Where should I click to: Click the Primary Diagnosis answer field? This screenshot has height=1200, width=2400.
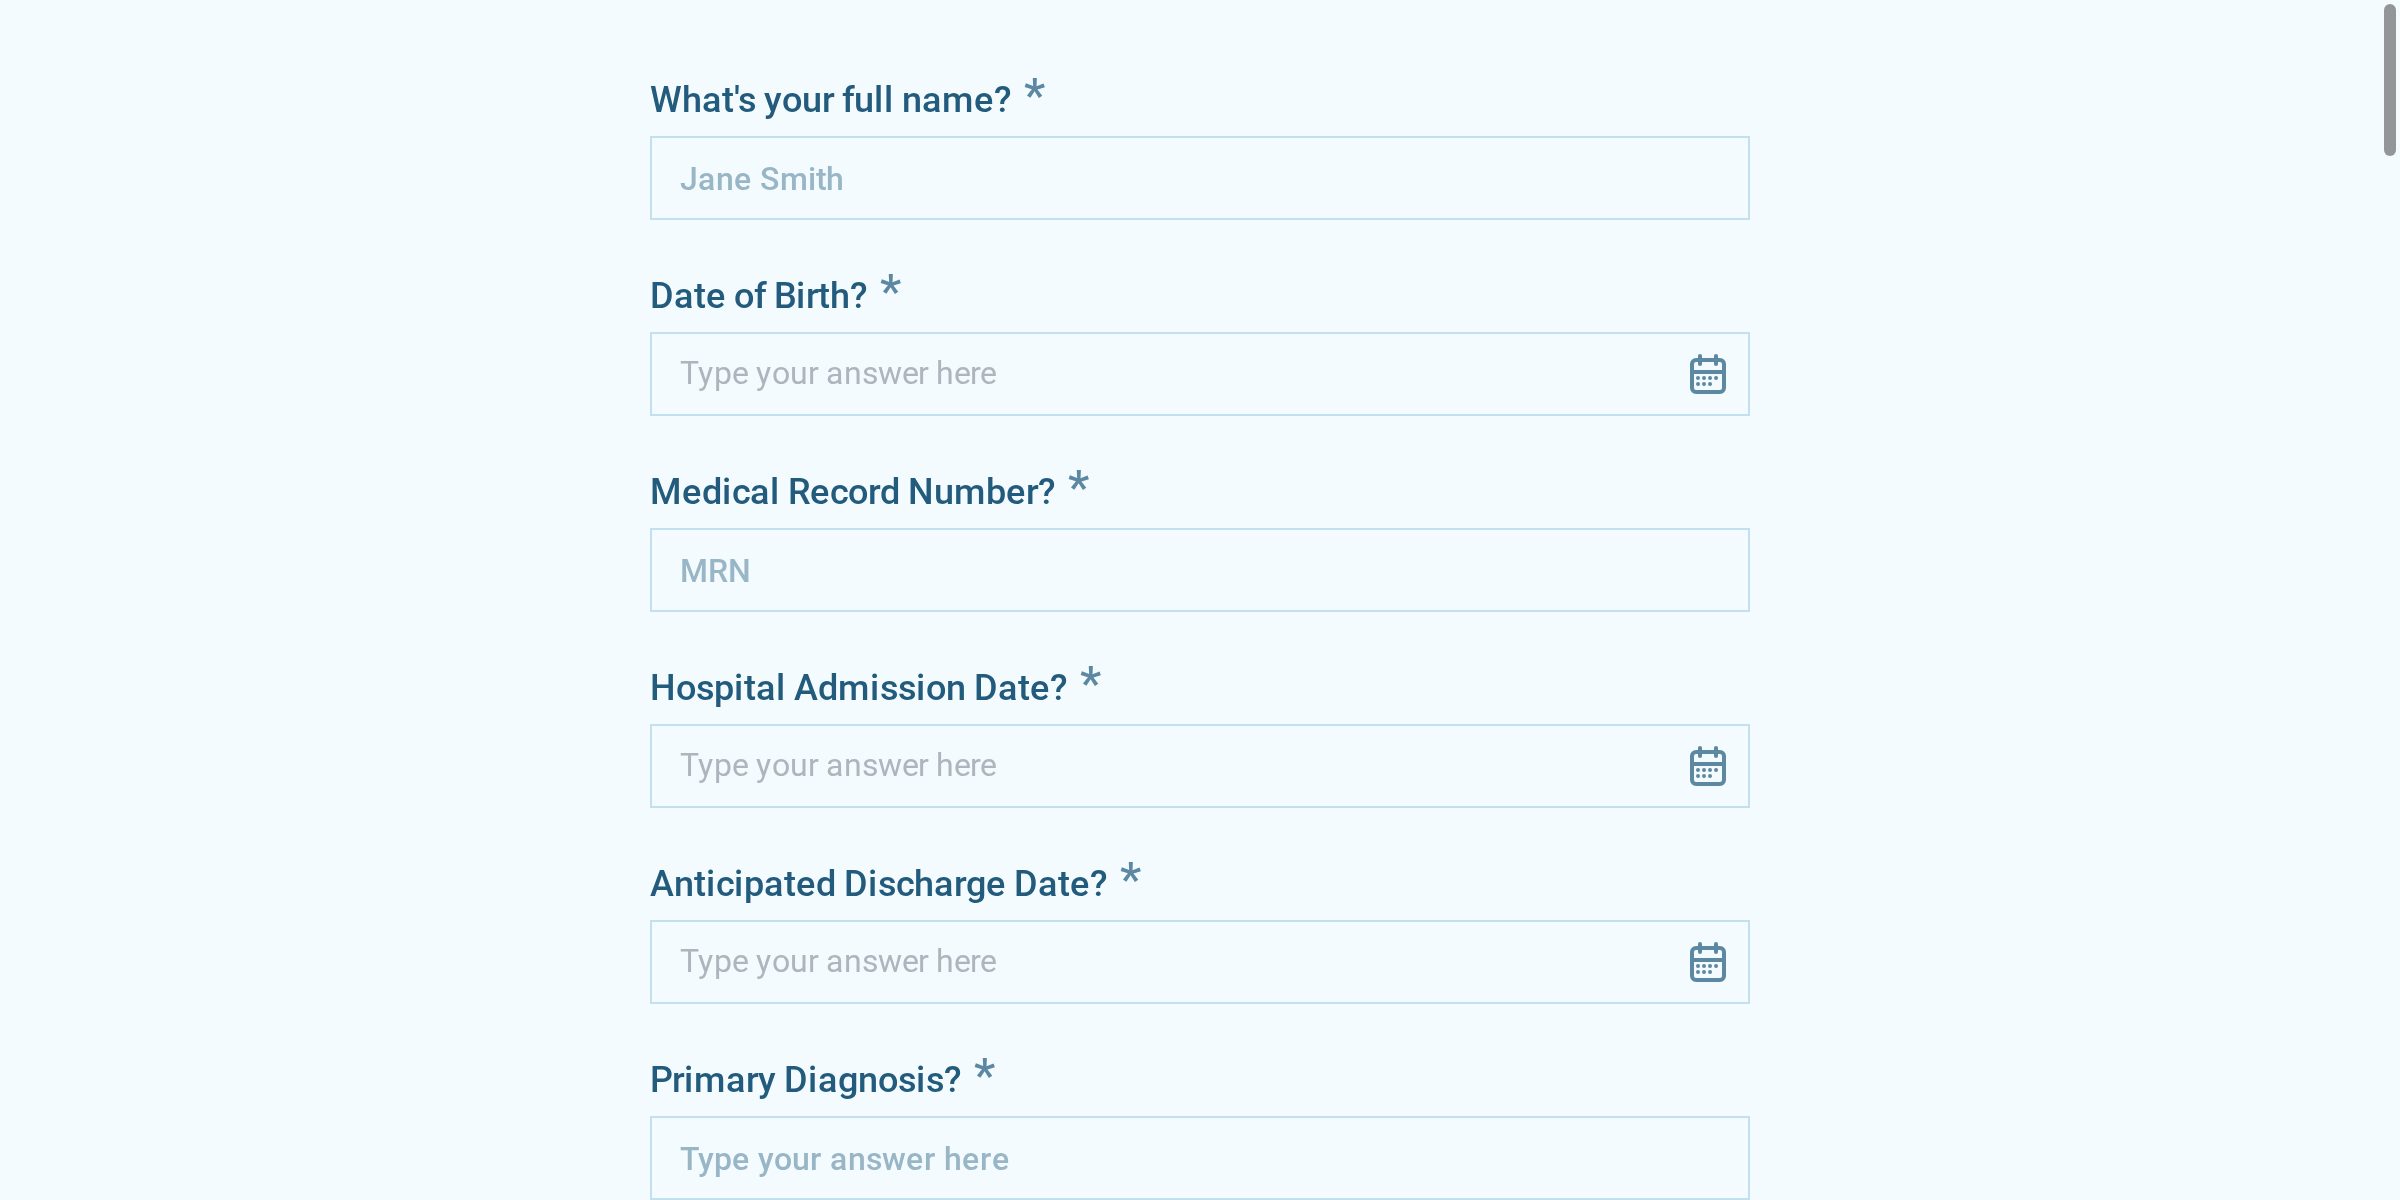[1100, 1157]
